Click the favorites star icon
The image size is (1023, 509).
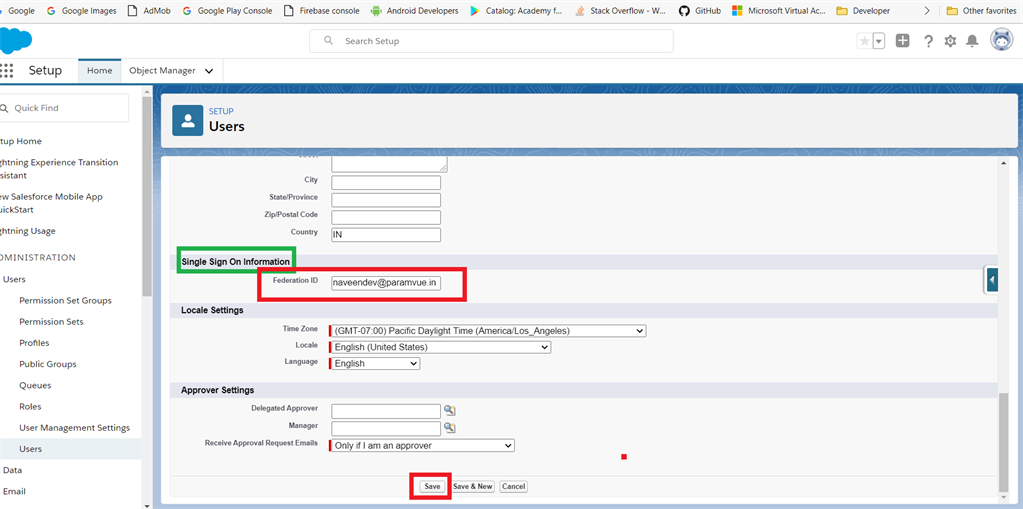tap(864, 41)
